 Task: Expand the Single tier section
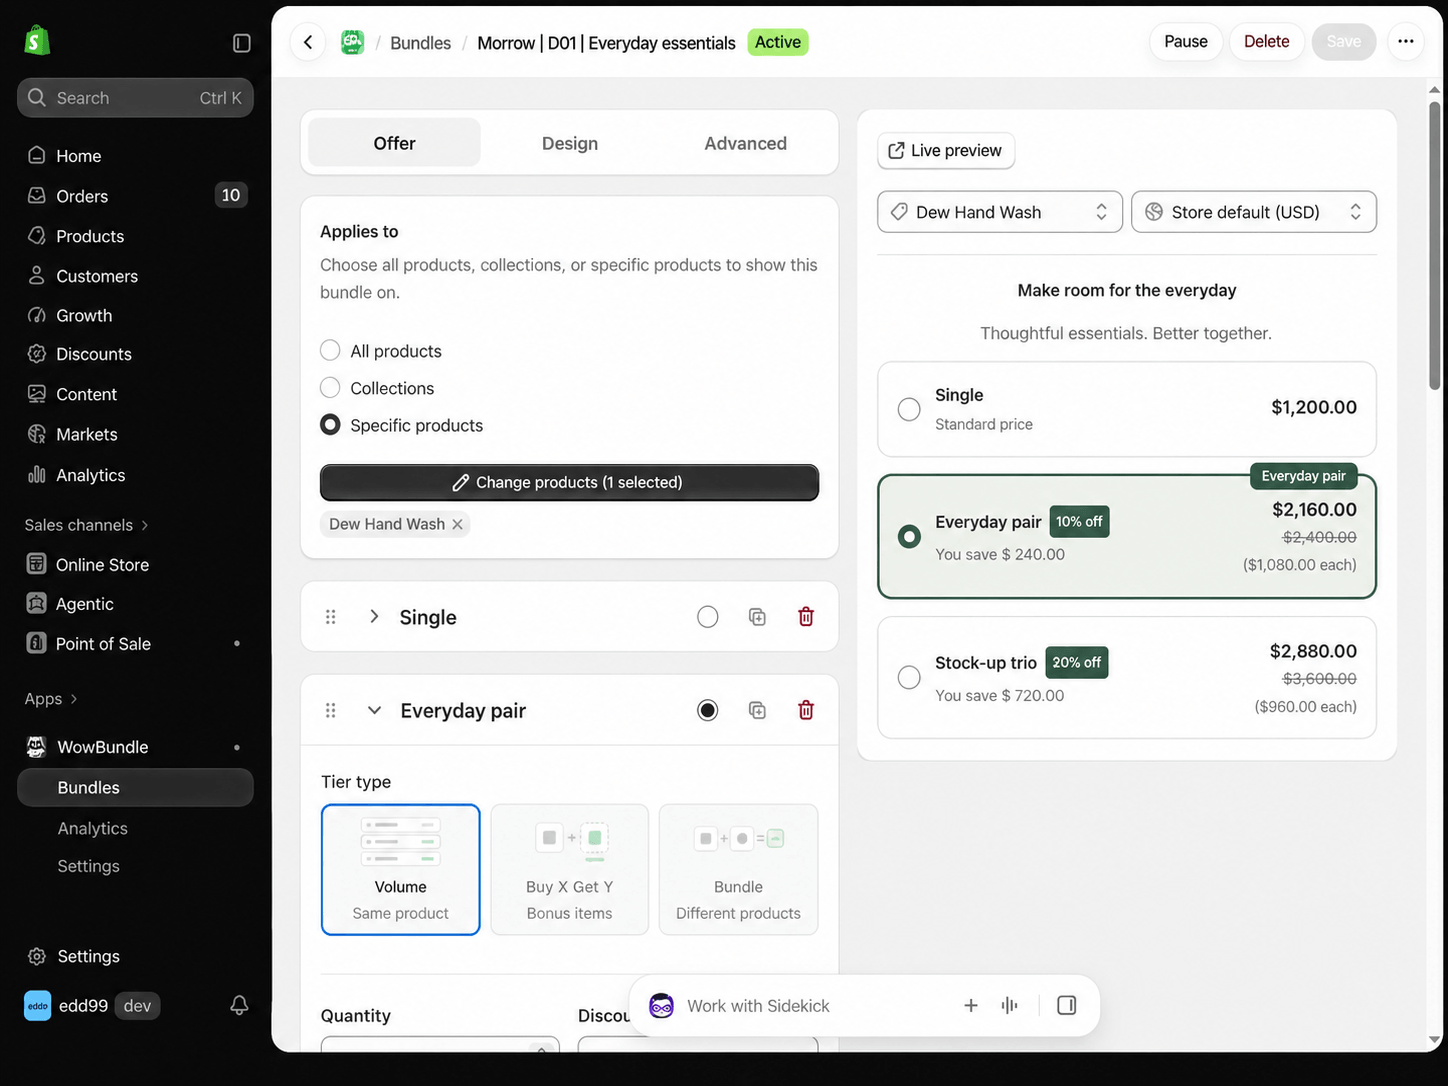click(374, 616)
